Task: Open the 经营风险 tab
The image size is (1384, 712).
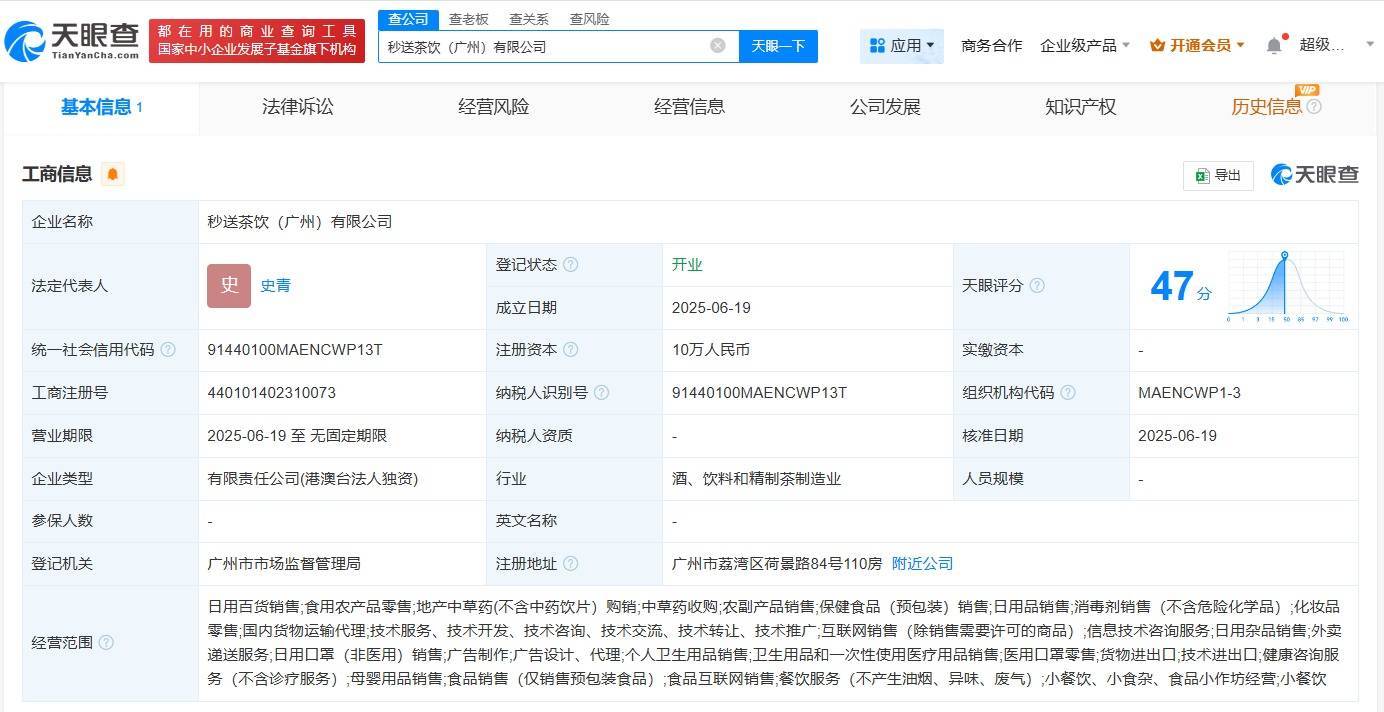Action: (x=493, y=107)
